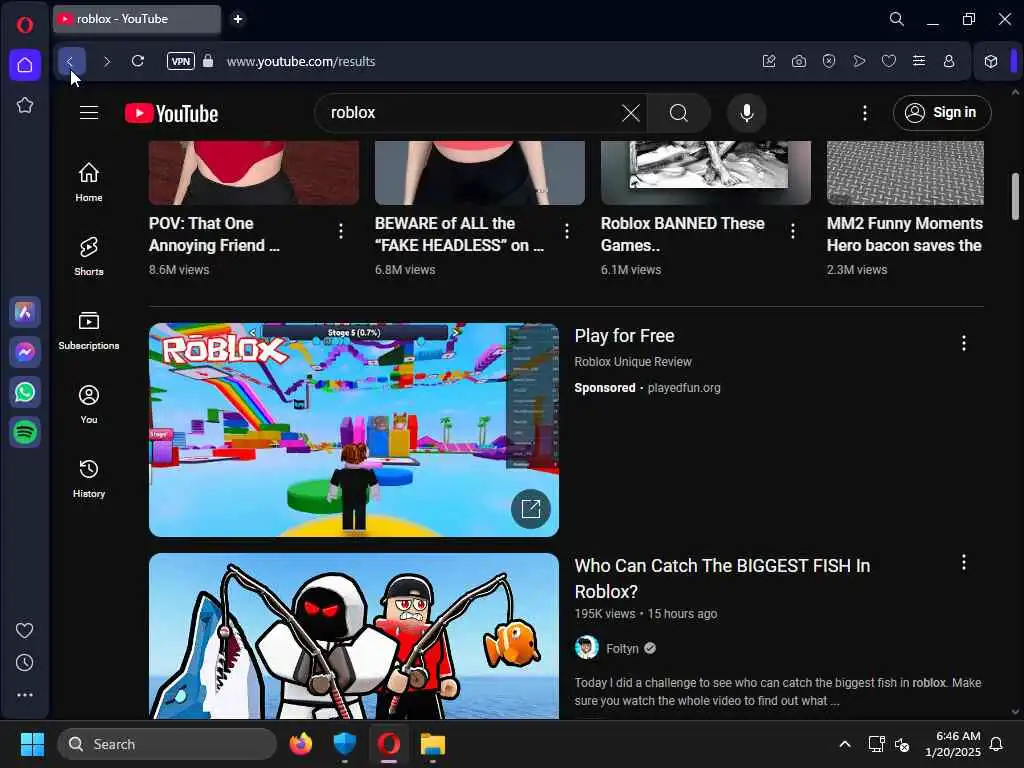1024x768 pixels.
Task: Click the external link icon on ad thumbnail
Action: 530,509
